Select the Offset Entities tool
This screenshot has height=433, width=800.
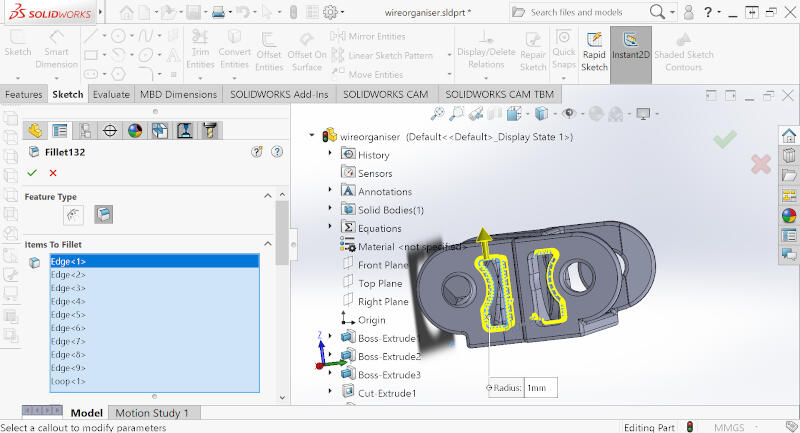pyautogui.click(x=269, y=53)
